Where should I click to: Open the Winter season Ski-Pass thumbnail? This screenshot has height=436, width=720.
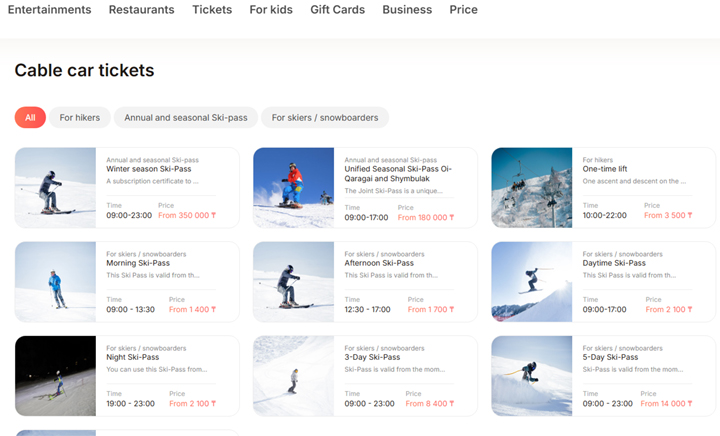point(56,188)
